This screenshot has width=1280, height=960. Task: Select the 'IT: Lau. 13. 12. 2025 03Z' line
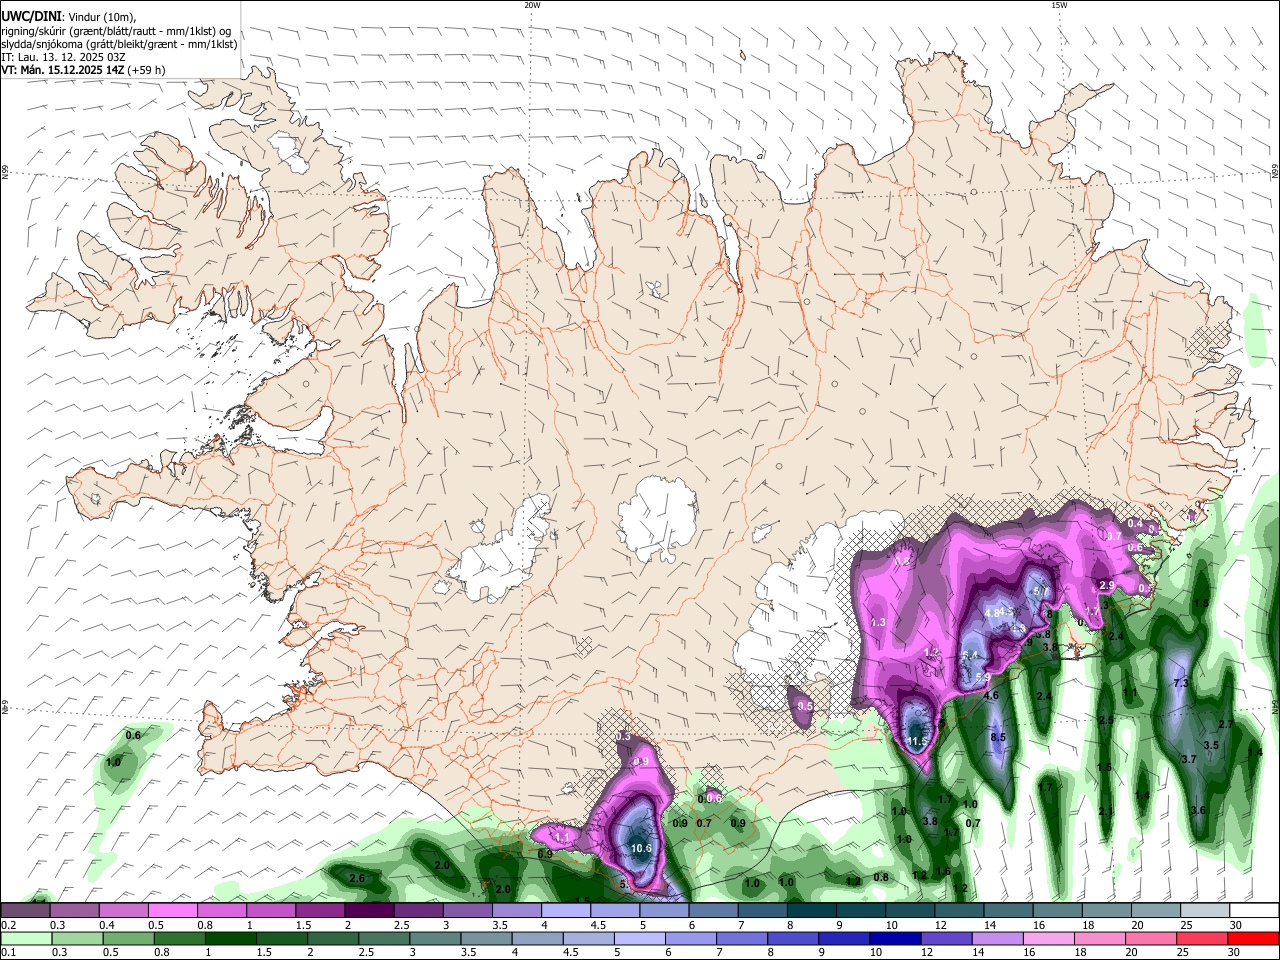[62, 57]
